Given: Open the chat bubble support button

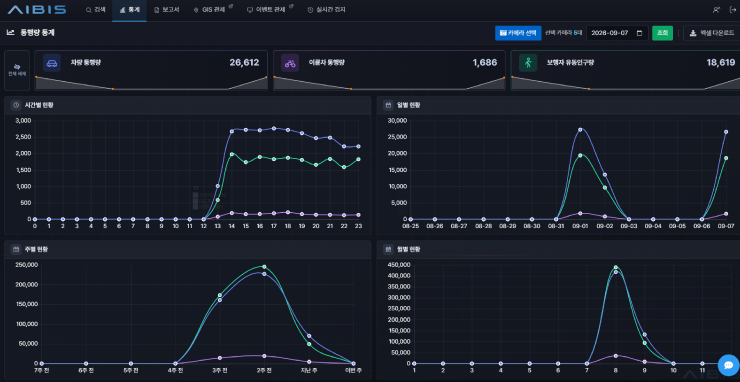Looking at the screenshot, I should [x=728, y=365].
